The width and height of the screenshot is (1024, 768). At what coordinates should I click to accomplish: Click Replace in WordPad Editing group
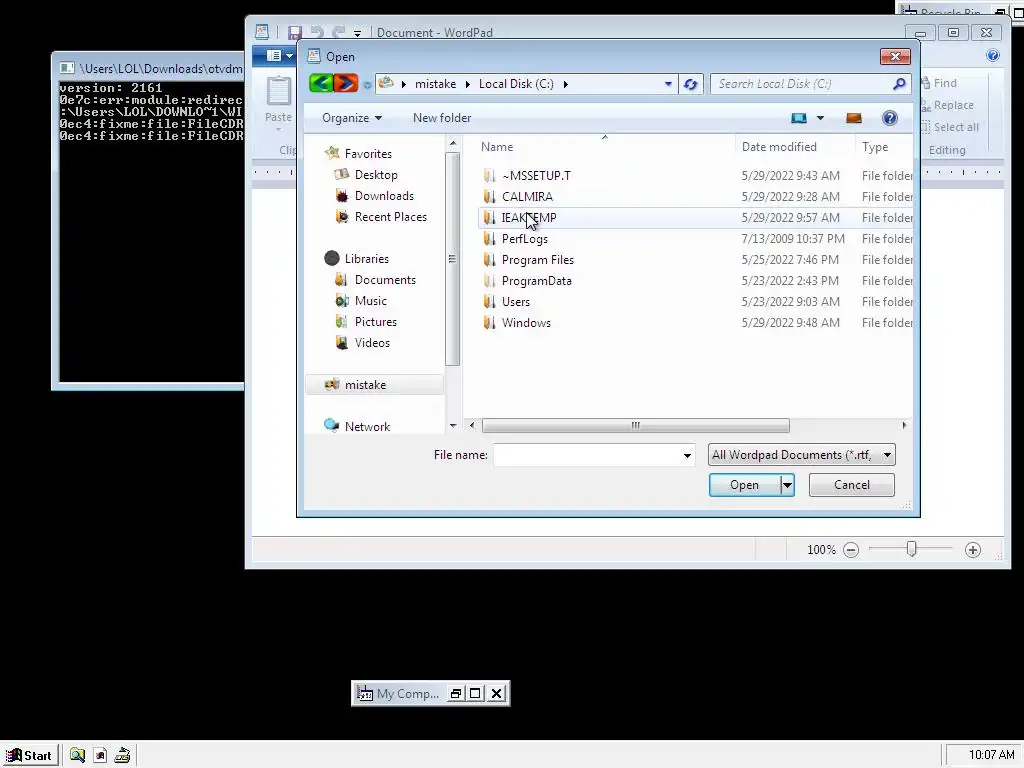pos(948,105)
